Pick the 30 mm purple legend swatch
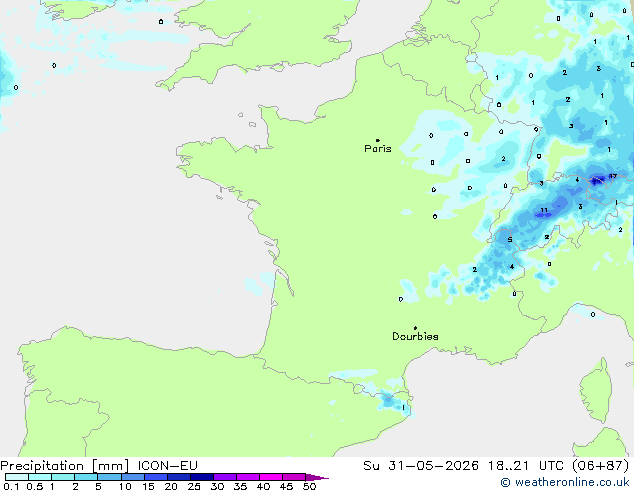 tap(225, 477)
